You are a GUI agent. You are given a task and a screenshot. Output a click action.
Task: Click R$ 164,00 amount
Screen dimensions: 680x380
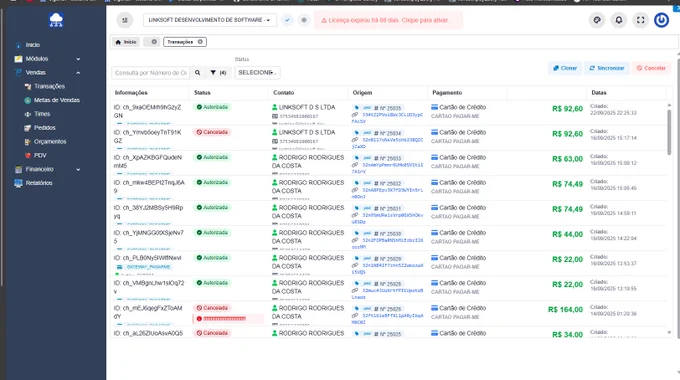tap(565, 310)
